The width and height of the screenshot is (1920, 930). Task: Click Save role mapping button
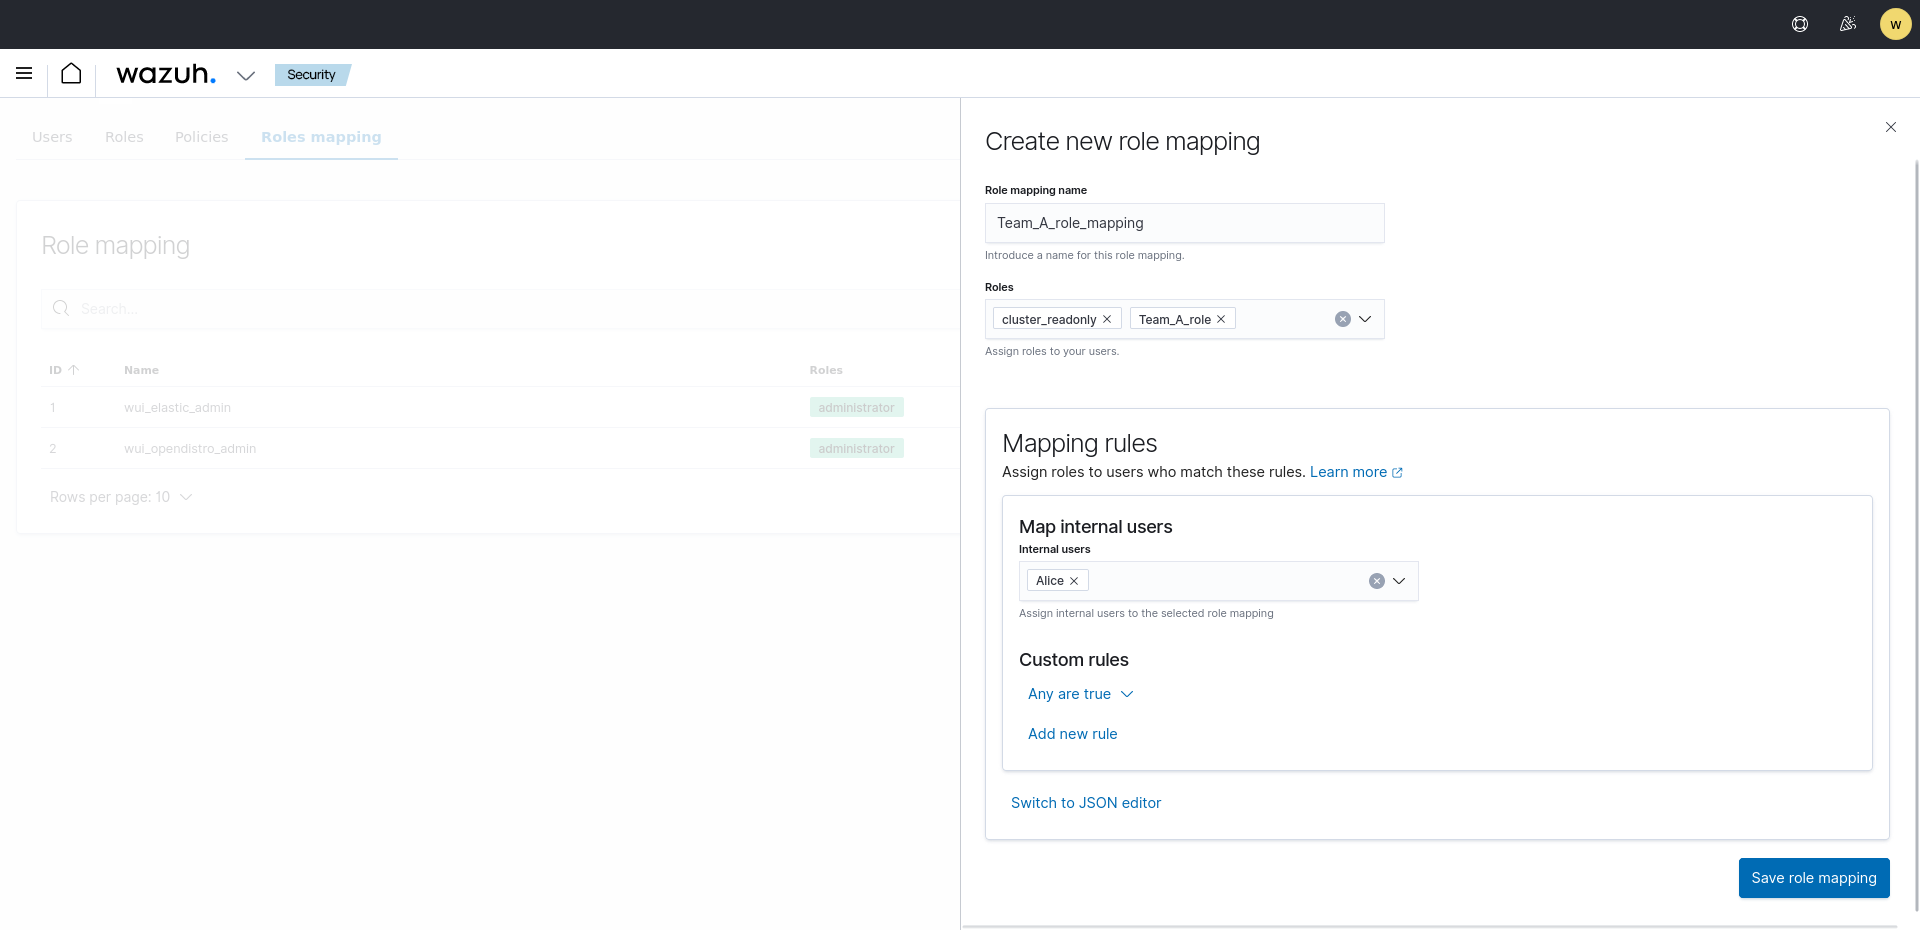(x=1813, y=878)
